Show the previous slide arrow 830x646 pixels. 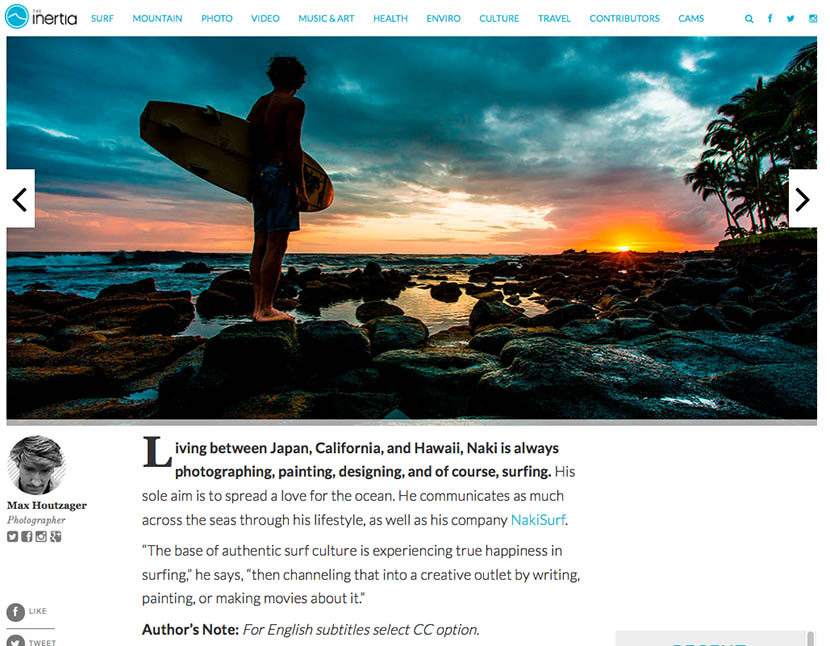[x=20, y=199]
